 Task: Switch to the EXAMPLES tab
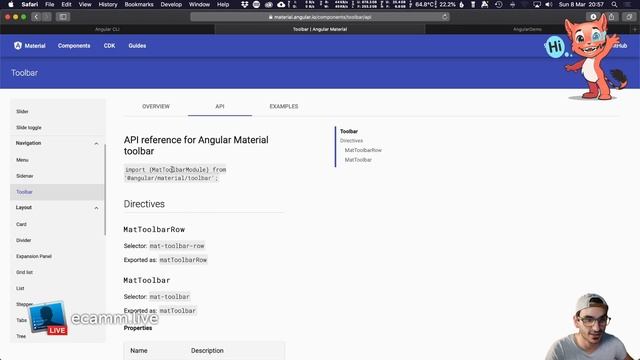284,107
